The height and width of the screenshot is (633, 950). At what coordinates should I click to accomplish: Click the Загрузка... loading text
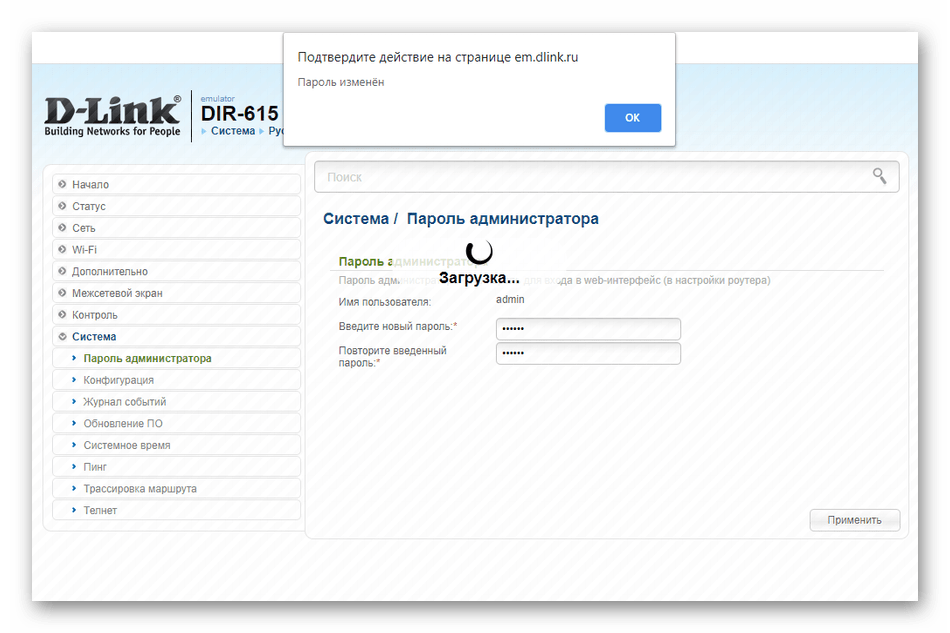pos(479,278)
